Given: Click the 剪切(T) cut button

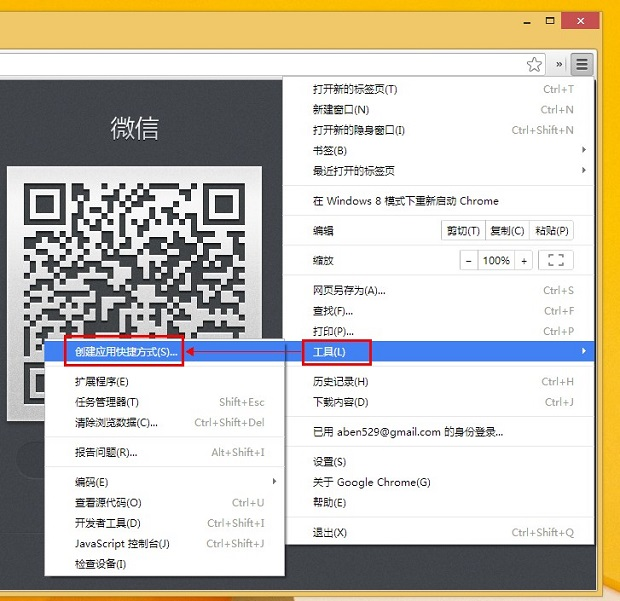Looking at the screenshot, I should [462, 231].
